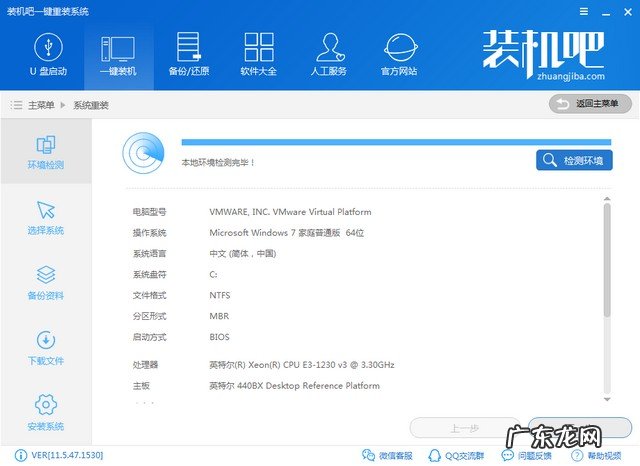Open the U盘启动 USB boot tool
Image resolution: width=640 pixels, height=466 pixels.
[48, 55]
